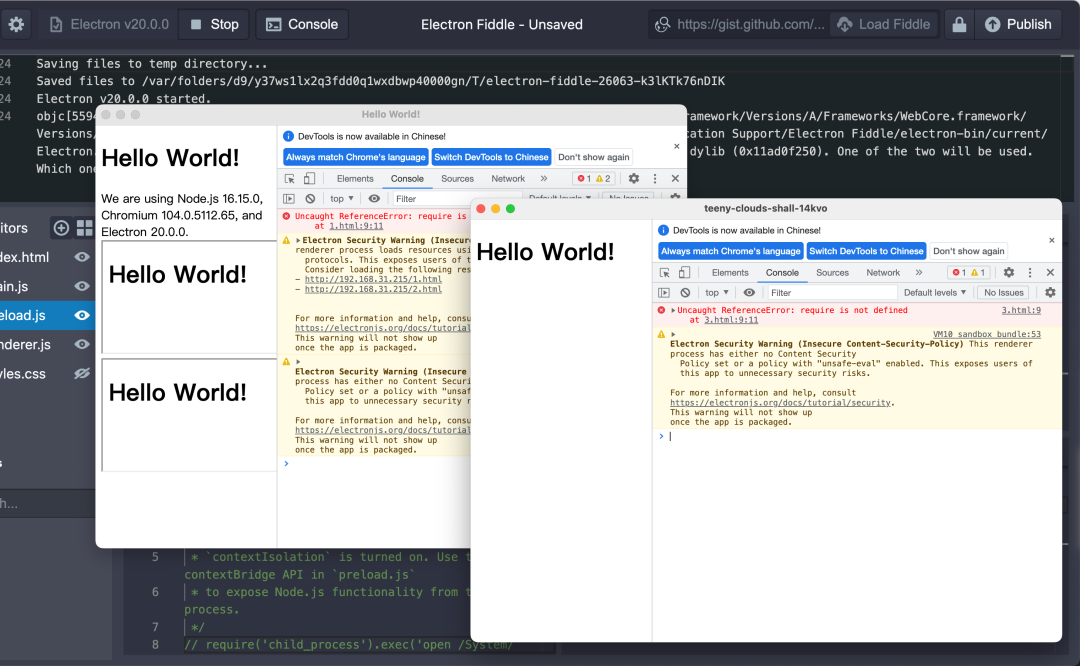The width and height of the screenshot is (1080, 666).
Task: Click the lock icon next to Publish
Action: (x=959, y=25)
